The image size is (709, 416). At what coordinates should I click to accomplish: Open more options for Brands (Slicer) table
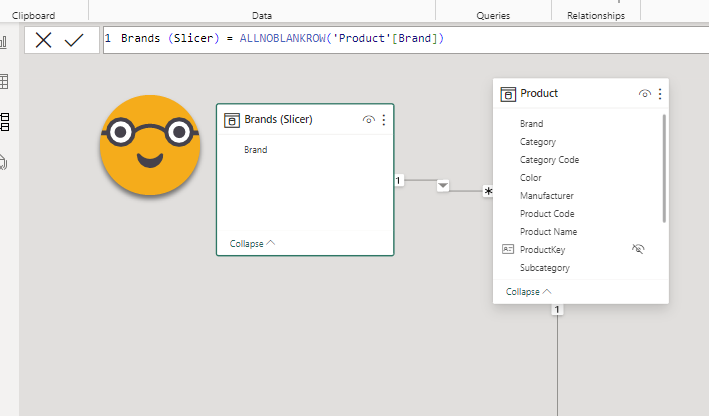click(384, 120)
